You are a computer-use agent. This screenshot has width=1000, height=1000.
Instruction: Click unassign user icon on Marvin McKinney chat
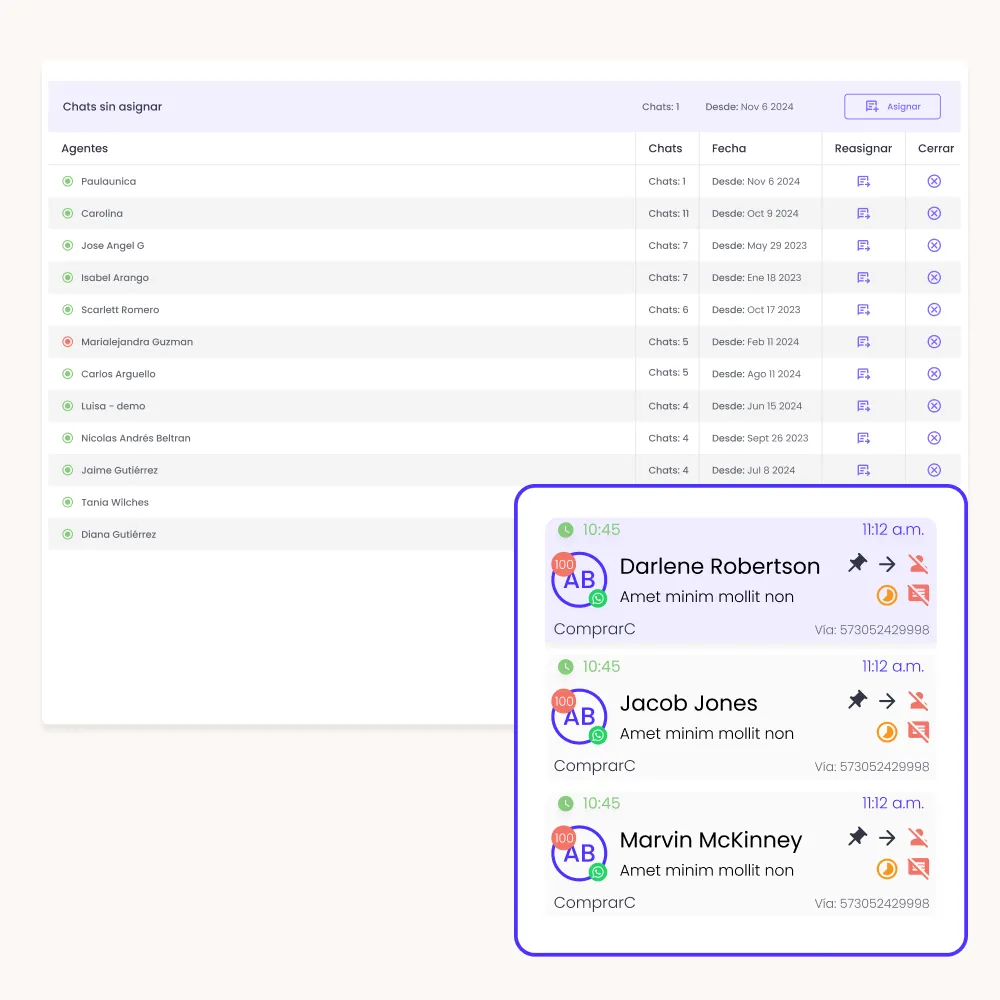918,838
